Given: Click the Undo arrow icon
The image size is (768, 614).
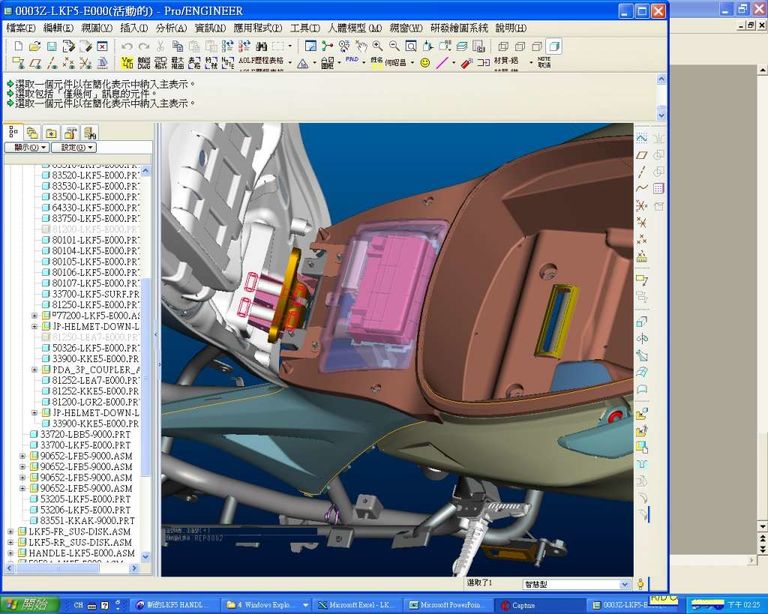Looking at the screenshot, I should pyautogui.click(x=127, y=46).
